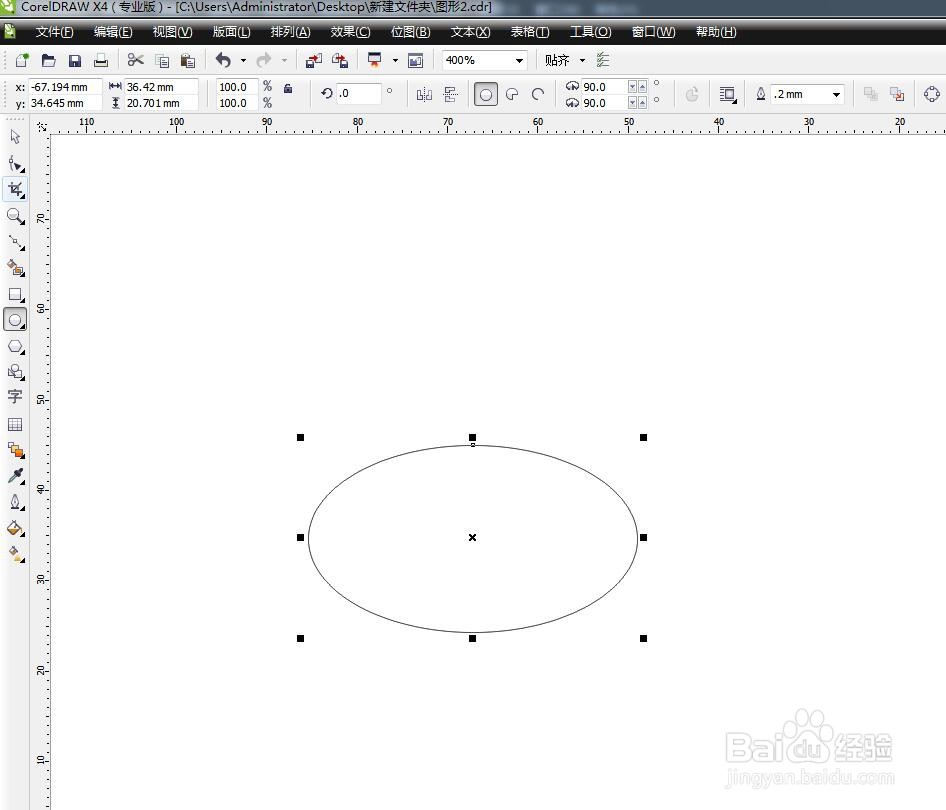
Task: Mirror the object horizontally
Action: pos(424,94)
